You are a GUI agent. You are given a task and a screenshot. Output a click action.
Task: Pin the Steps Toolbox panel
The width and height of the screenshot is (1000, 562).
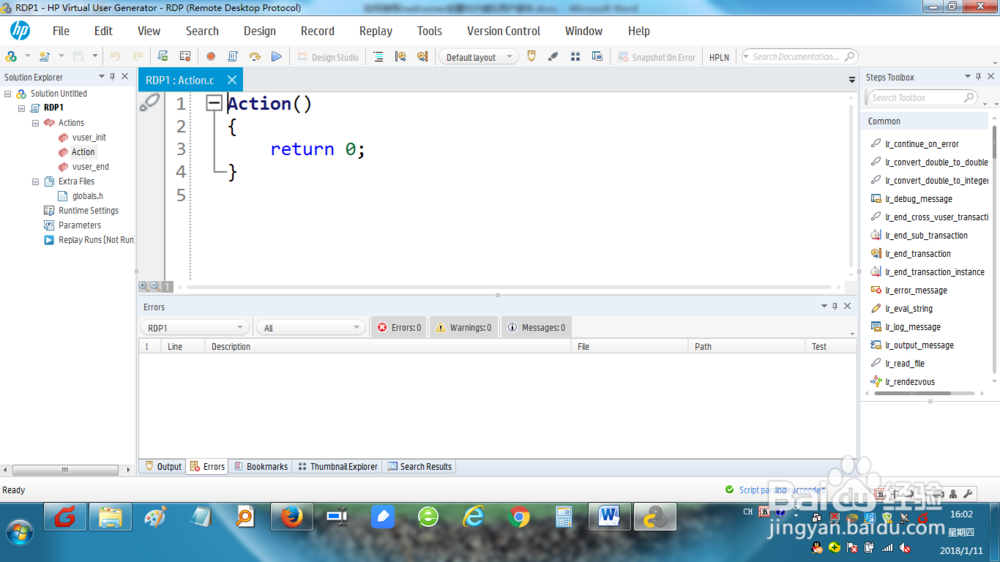(979, 77)
